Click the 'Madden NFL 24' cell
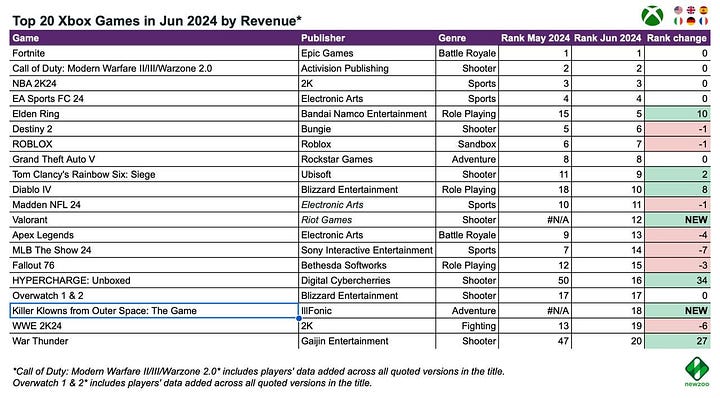This screenshot has height=398, width=720. tap(154, 205)
